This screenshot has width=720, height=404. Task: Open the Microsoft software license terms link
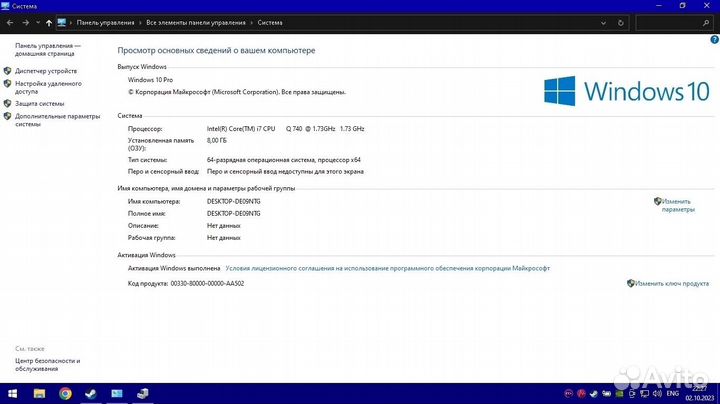(x=387, y=268)
